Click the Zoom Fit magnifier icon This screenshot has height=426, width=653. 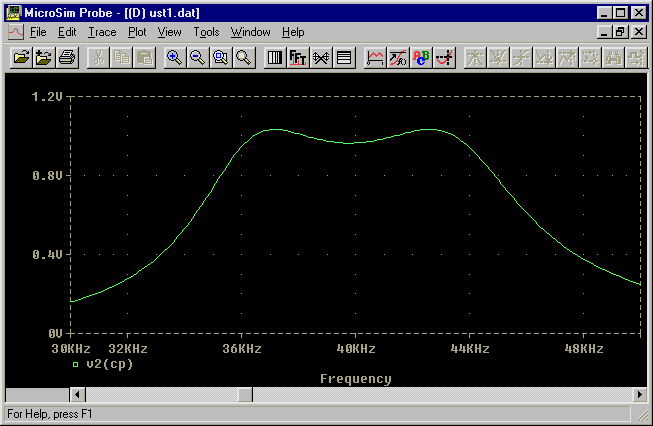click(x=244, y=57)
